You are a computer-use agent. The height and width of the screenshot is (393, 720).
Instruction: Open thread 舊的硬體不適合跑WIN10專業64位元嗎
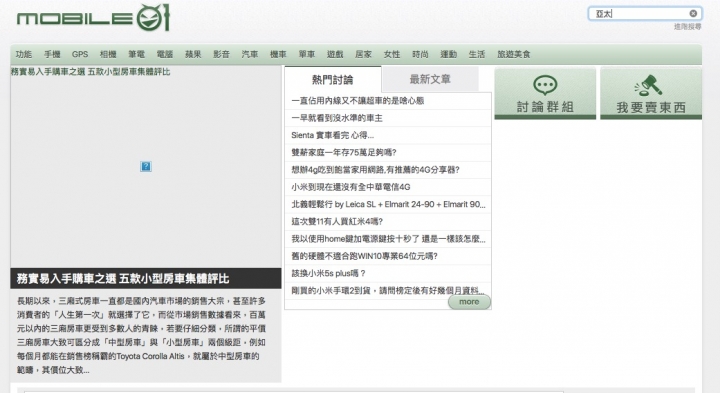(364, 256)
